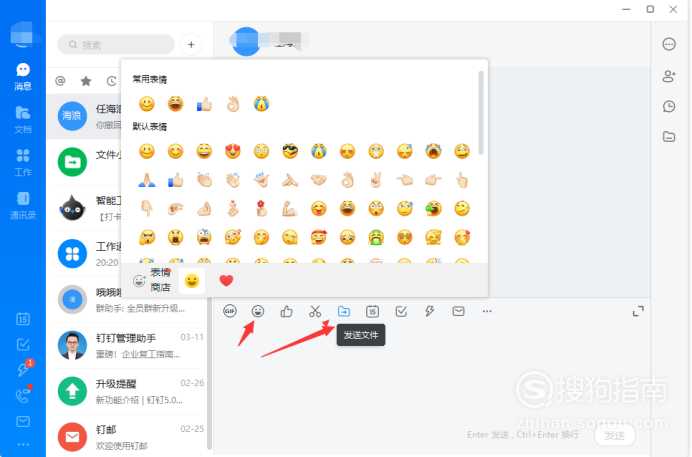The width and height of the screenshot is (692, 457).
Task: Click the emoji panel scrollbar
Action: point(481,113)
